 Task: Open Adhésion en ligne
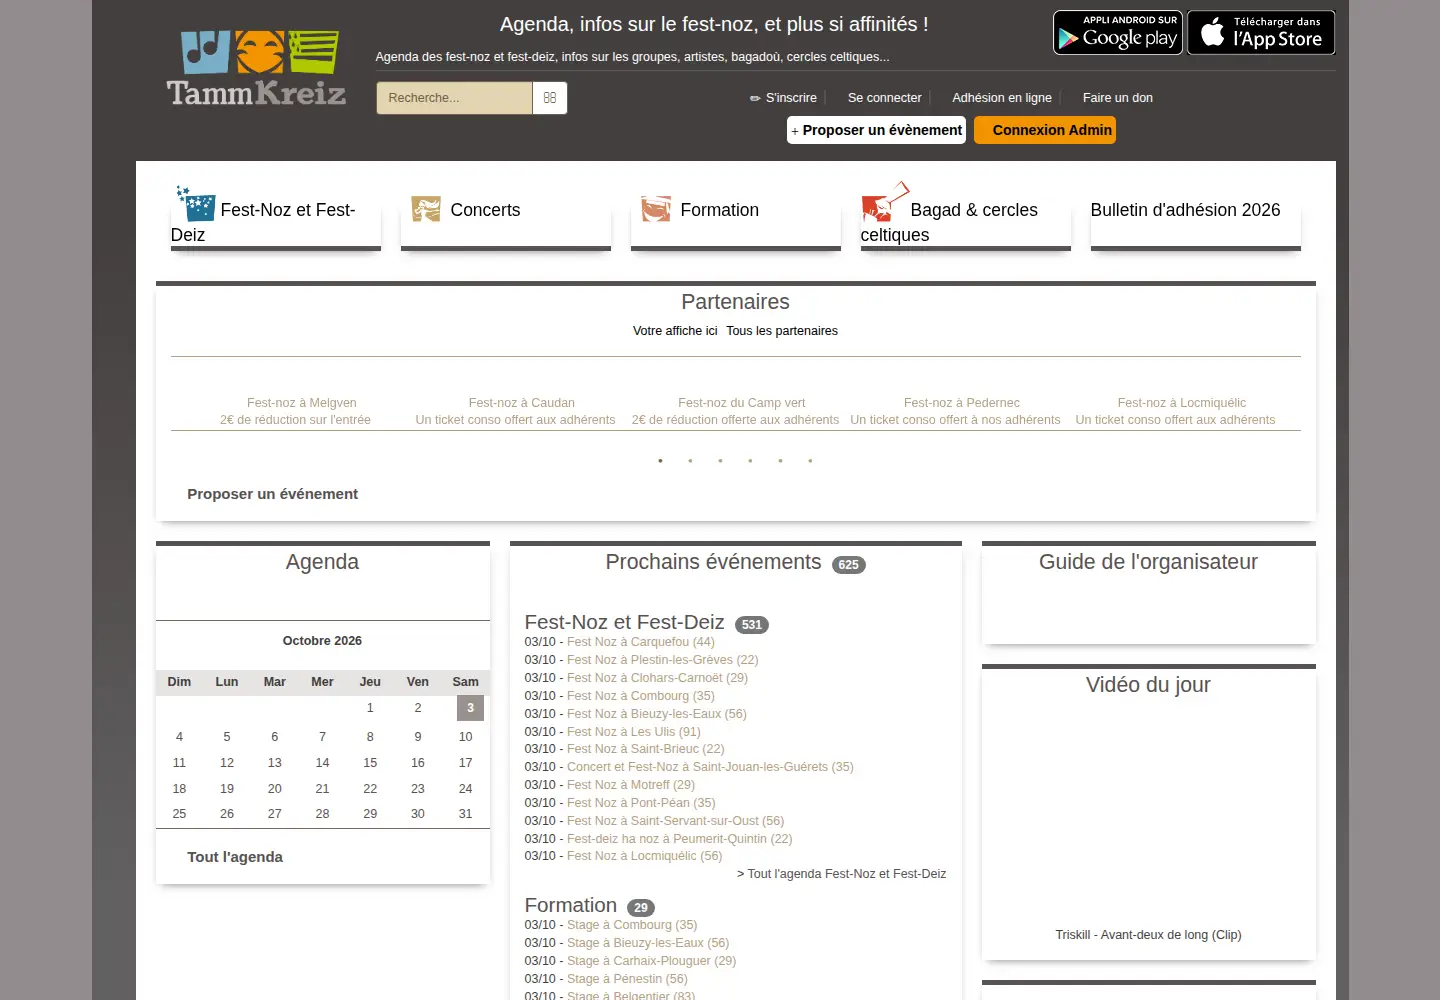click(x=1002, y=98)
